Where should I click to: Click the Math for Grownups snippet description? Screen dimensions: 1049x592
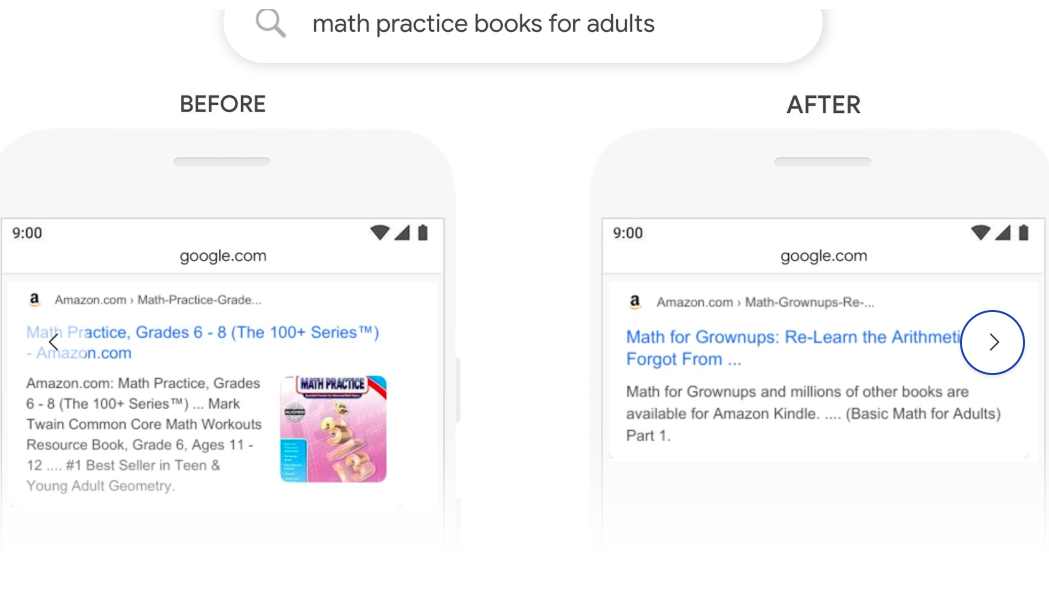click(814, 413)
